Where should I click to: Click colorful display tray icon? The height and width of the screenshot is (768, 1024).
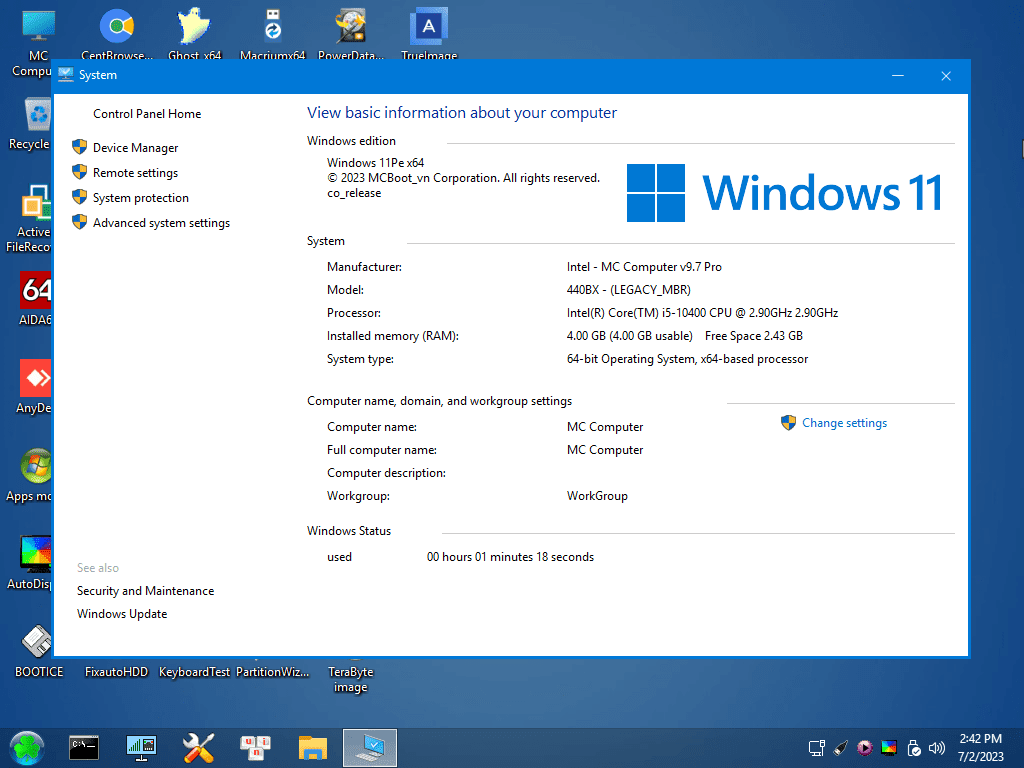[889, 748]
